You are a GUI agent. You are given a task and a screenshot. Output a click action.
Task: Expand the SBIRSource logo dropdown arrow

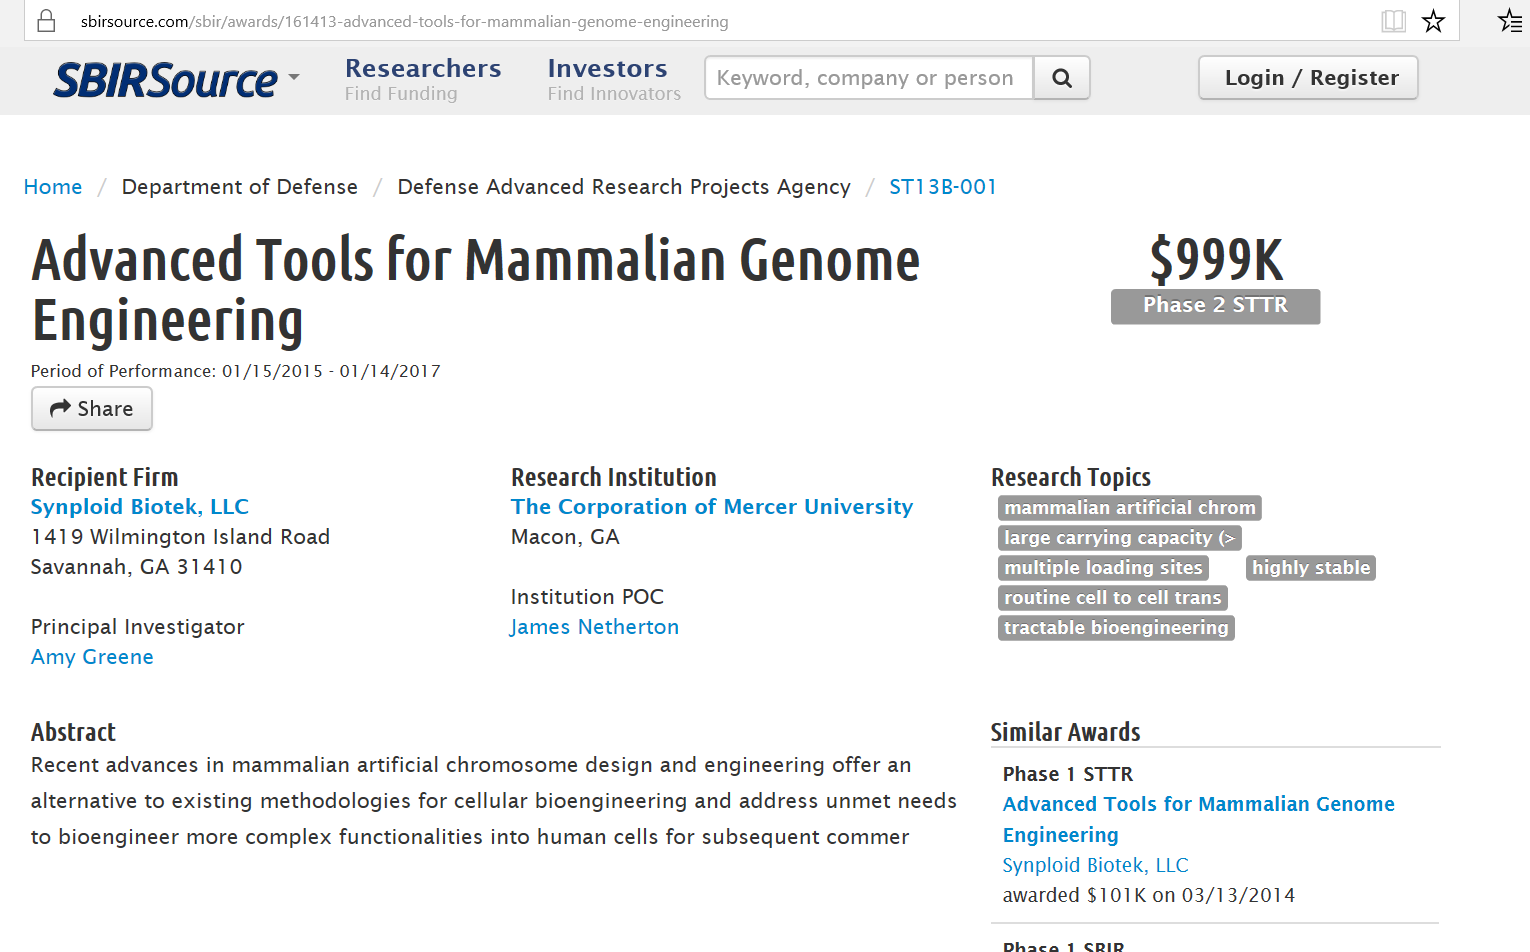(294, 77)
